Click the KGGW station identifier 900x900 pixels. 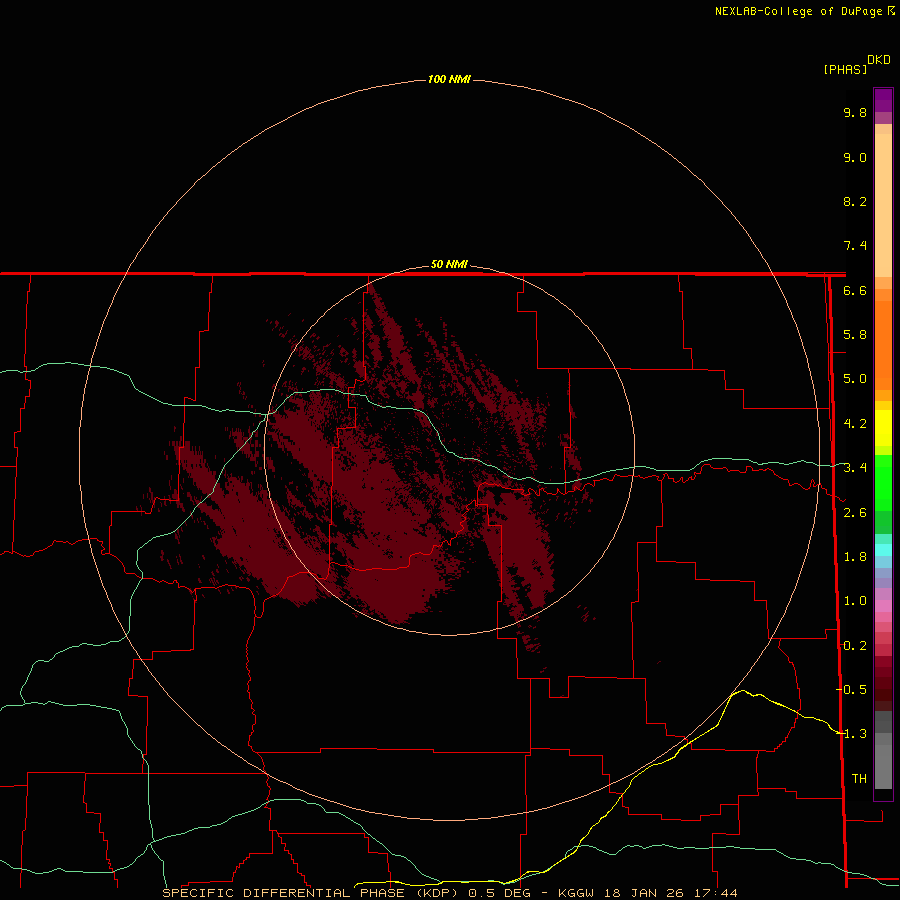point(576,893)
